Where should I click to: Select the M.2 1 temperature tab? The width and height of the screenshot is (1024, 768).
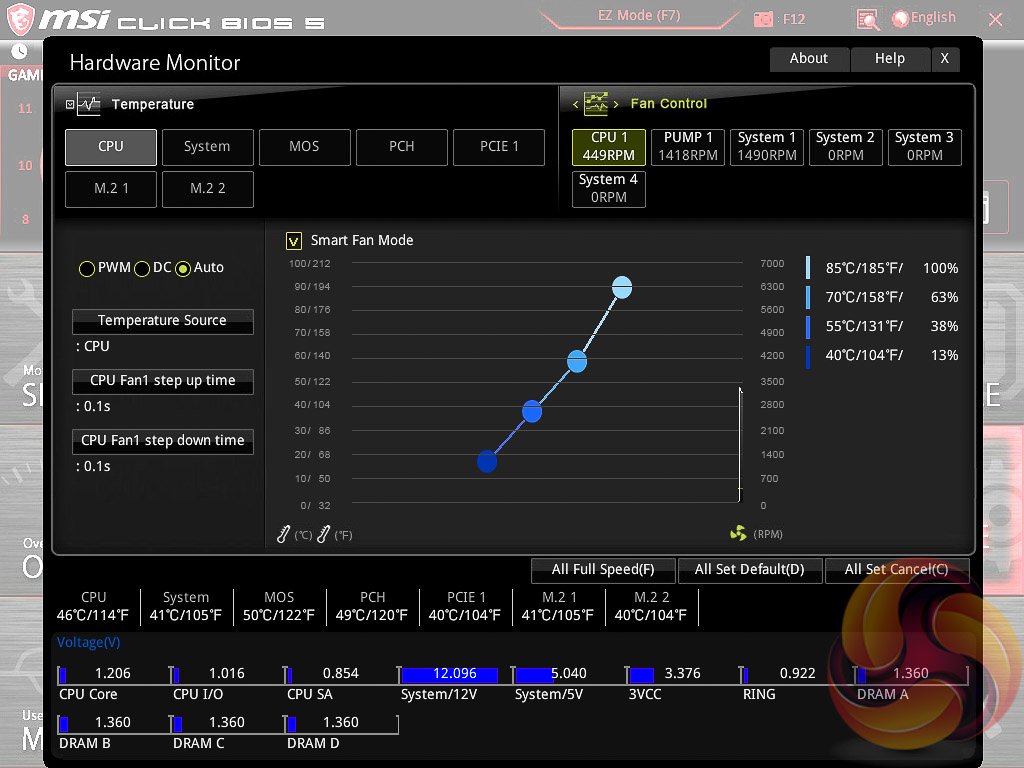point(111,189)
